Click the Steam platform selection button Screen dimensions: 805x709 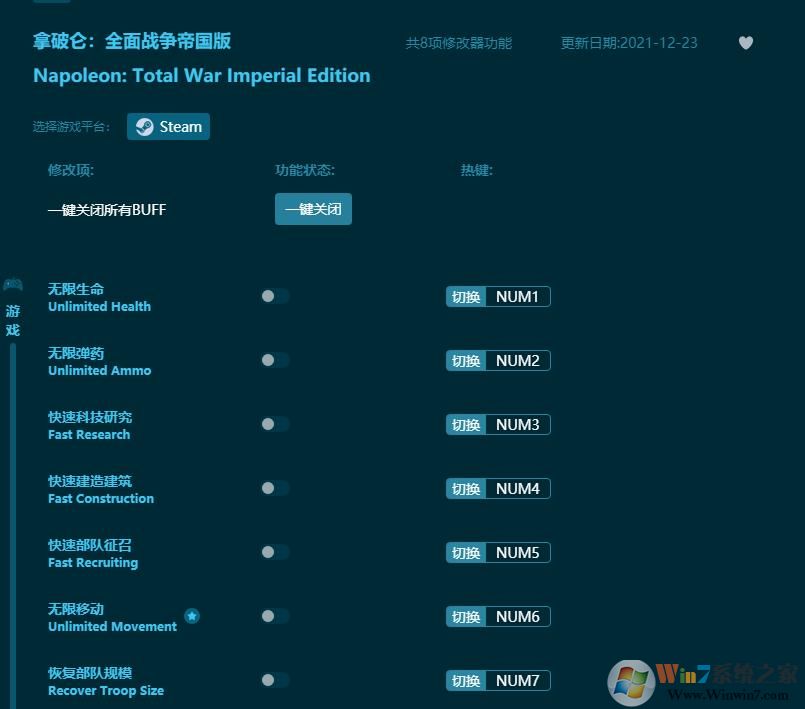coord(168,126)
